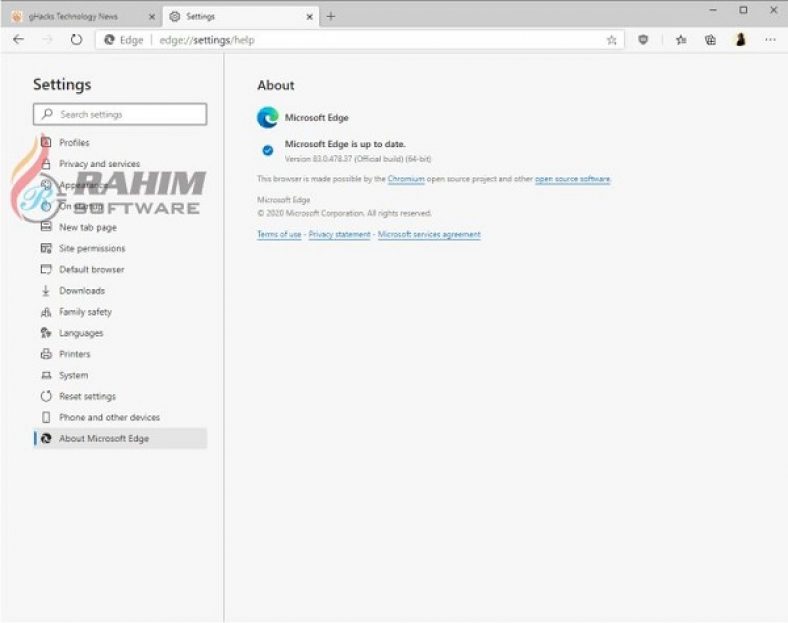This screenshot has width=788, height=623.
Task: Open a new tab with plus button
Action: coord(331,17)
